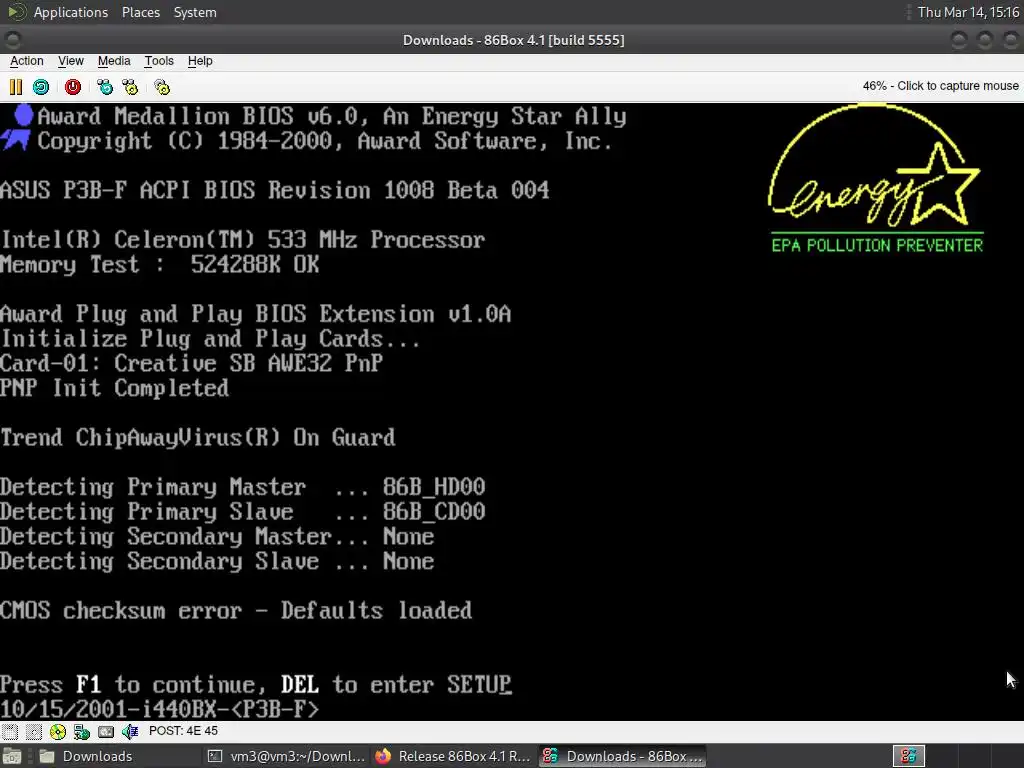Open the Places panel menu
Viewport: 1024px width, 768px height.
pyautogui.click(x=140, y=12)
